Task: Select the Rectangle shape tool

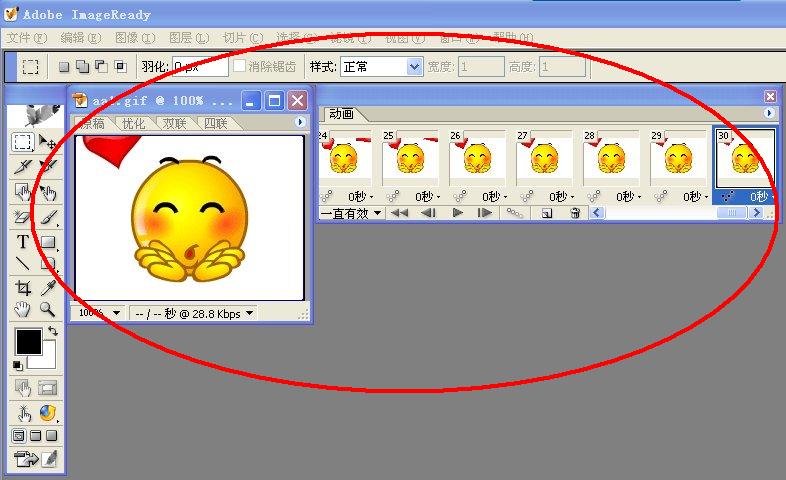Action: pyautogui.click(x=48, y=242)
